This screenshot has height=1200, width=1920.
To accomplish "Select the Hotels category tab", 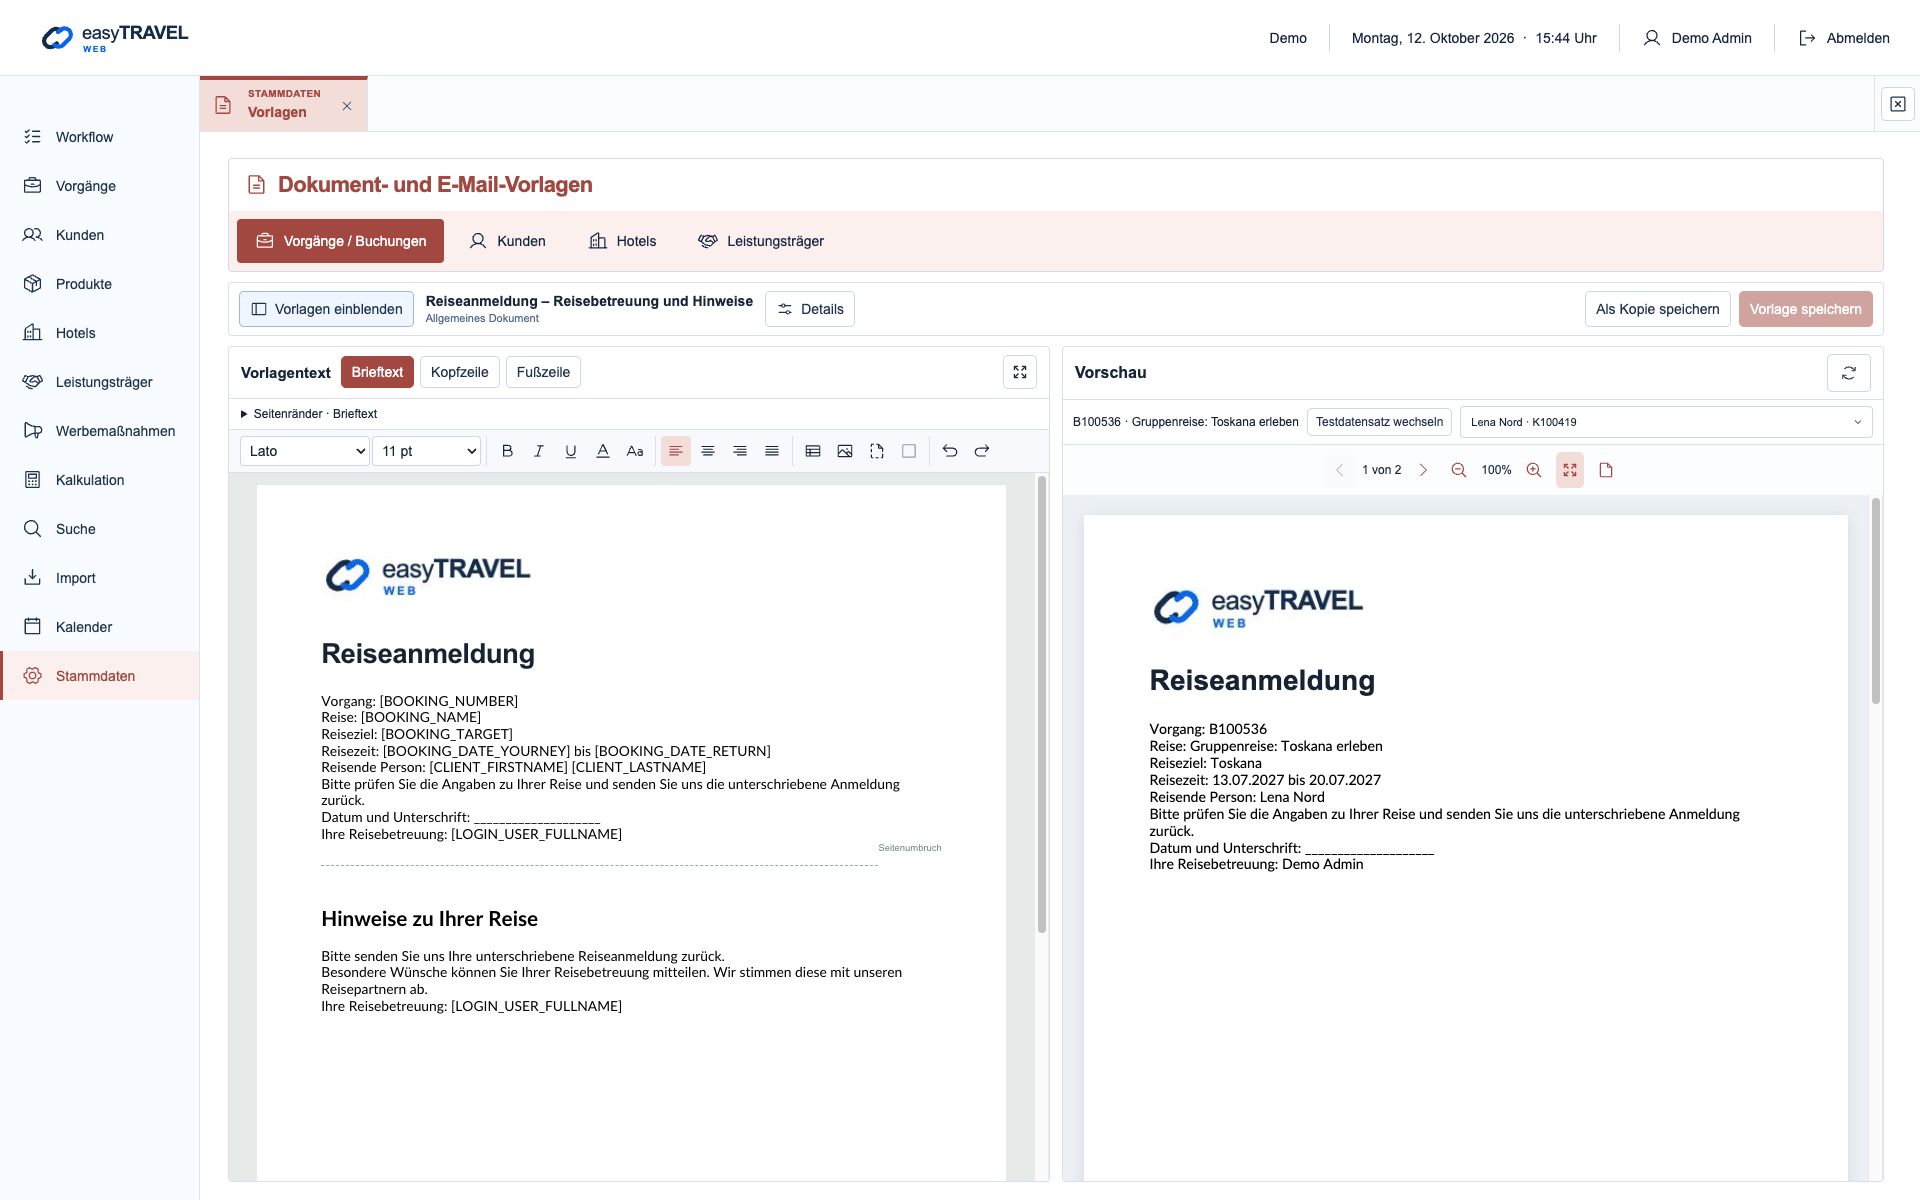I will [x=622, y=241].
